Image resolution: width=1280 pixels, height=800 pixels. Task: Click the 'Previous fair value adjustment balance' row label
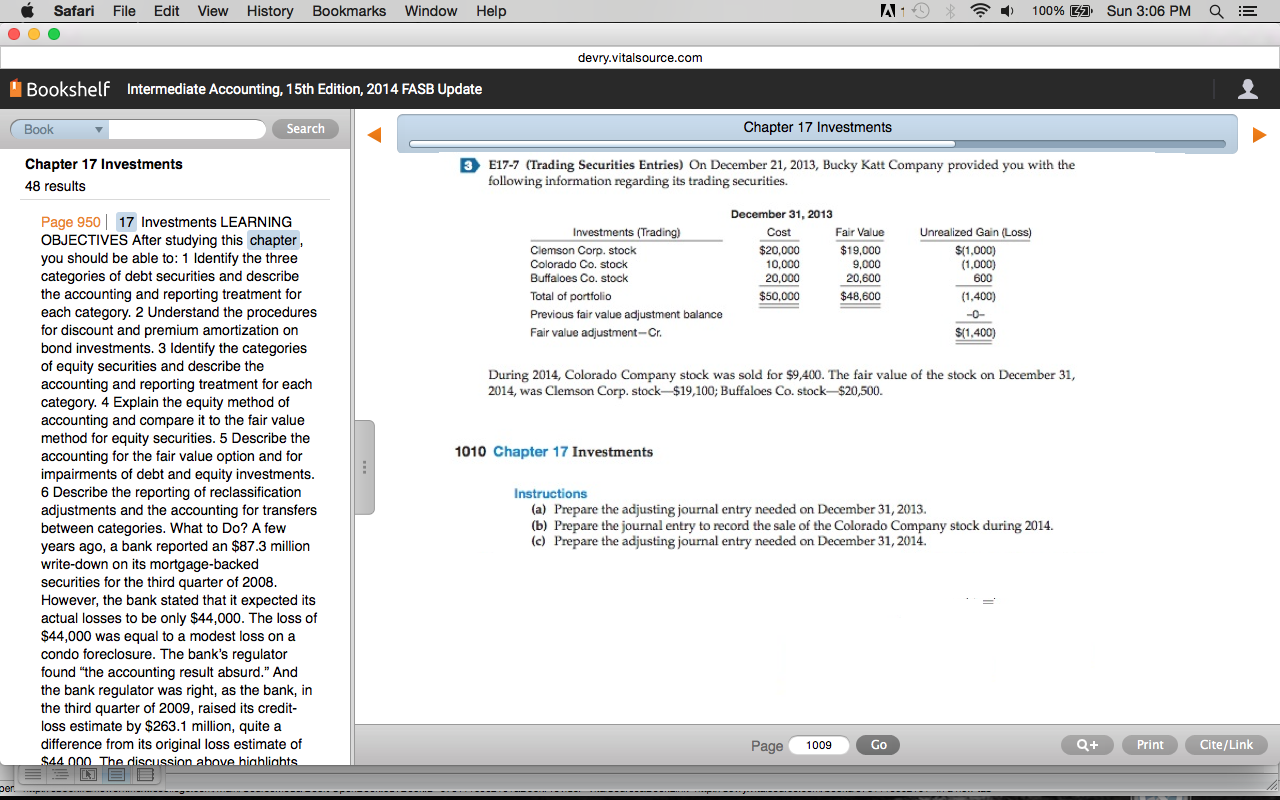pos(626,314)
